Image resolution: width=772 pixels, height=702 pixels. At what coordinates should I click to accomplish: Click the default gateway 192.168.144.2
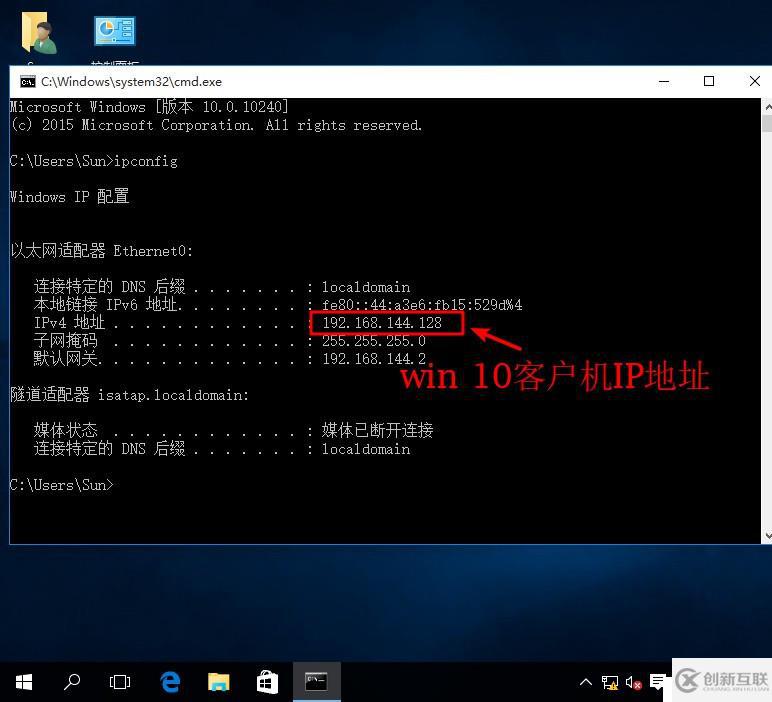[374, 358]
